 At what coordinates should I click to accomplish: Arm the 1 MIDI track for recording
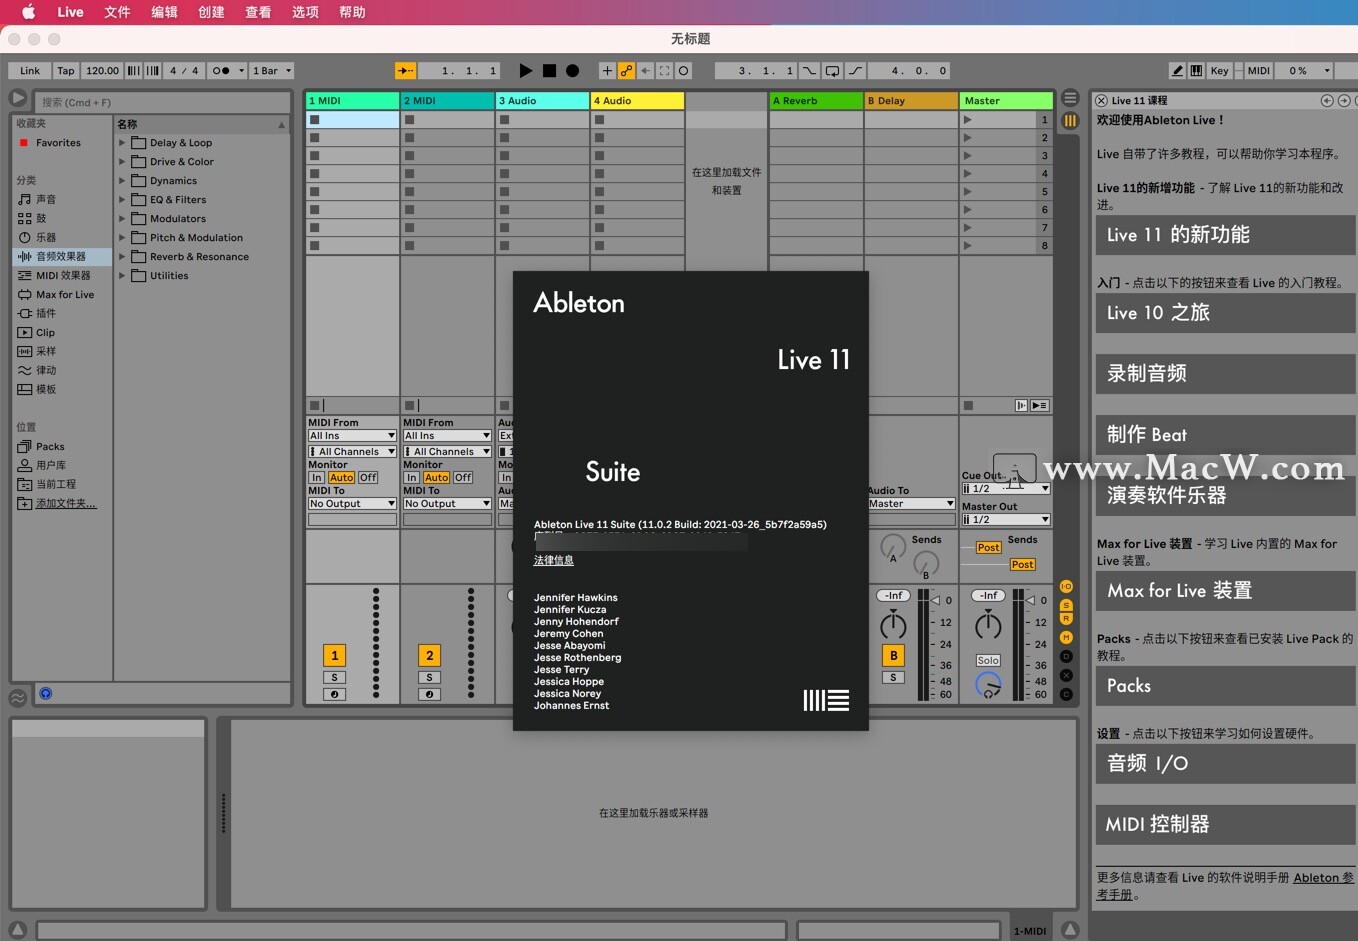click(x=334, y=694)
